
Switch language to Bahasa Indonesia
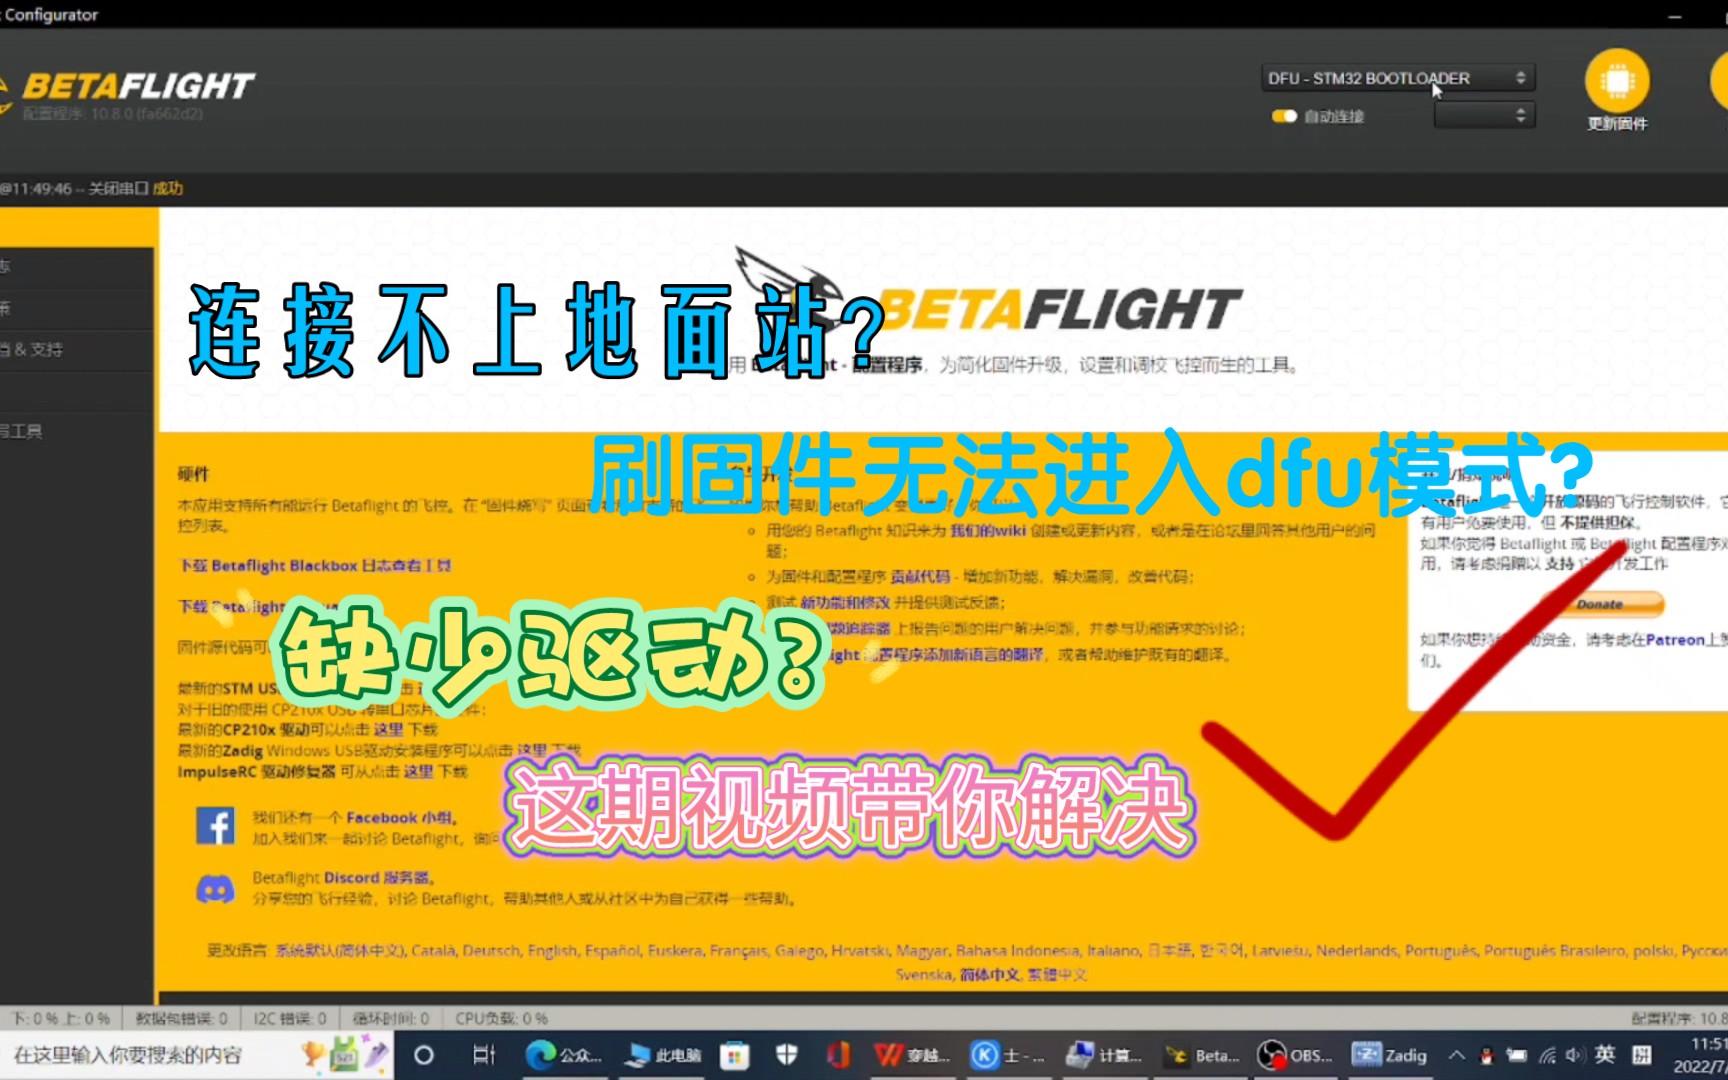pos(1017,950)
